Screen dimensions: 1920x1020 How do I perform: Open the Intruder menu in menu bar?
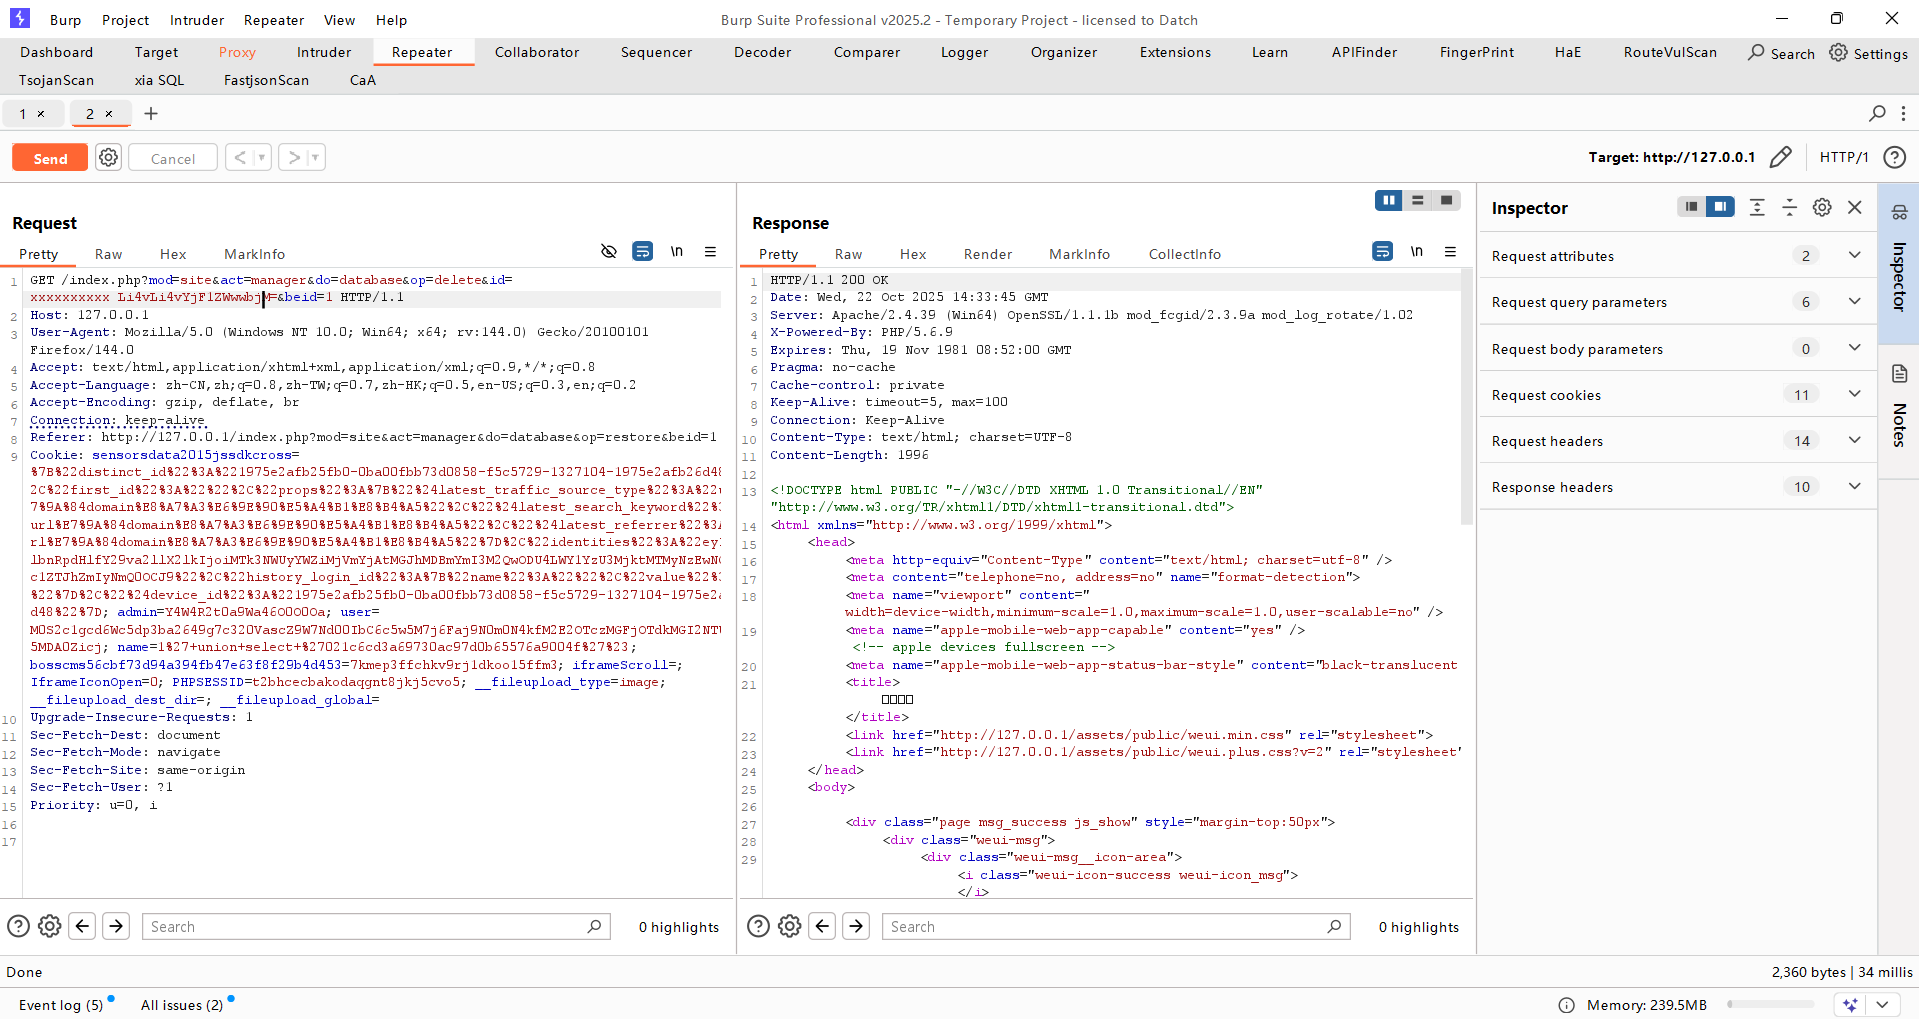[x=196, y=20]
